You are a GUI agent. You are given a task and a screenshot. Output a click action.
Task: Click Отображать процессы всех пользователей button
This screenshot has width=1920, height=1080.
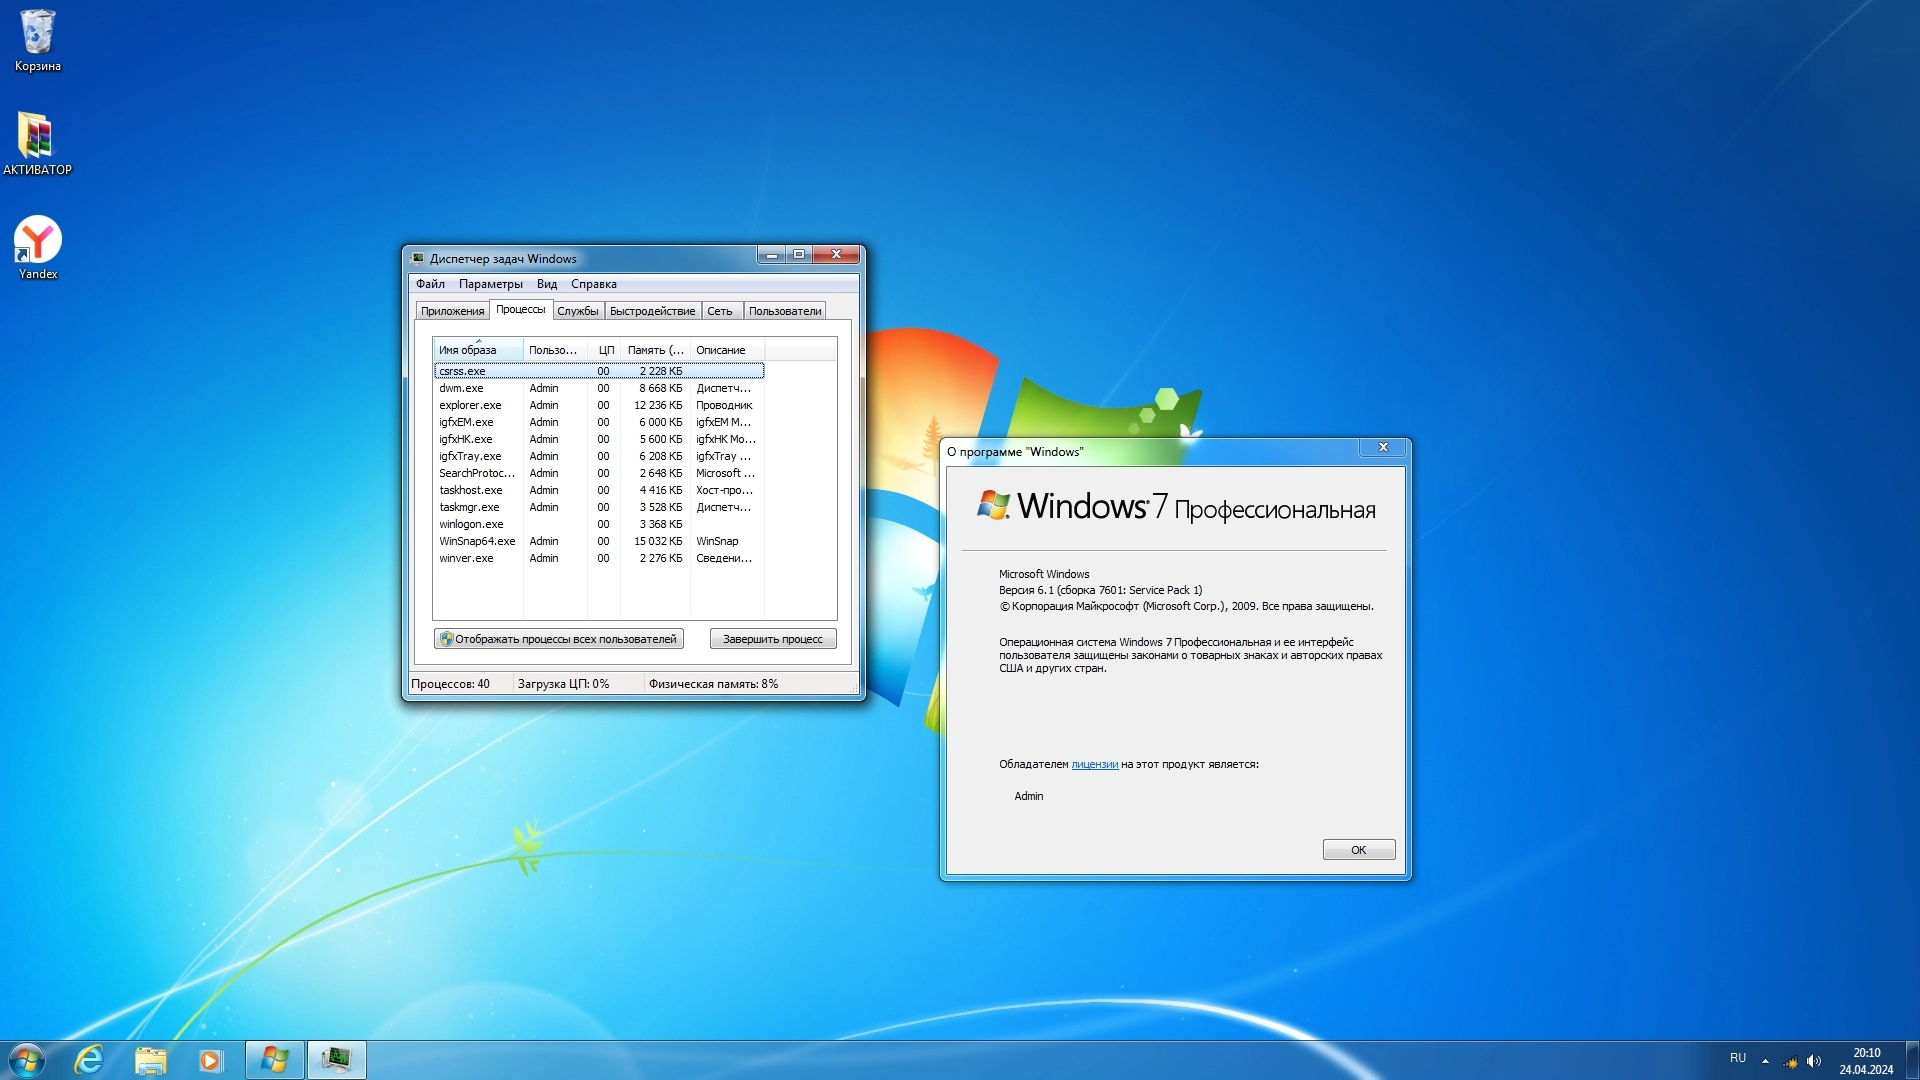(x=559, y=639)
